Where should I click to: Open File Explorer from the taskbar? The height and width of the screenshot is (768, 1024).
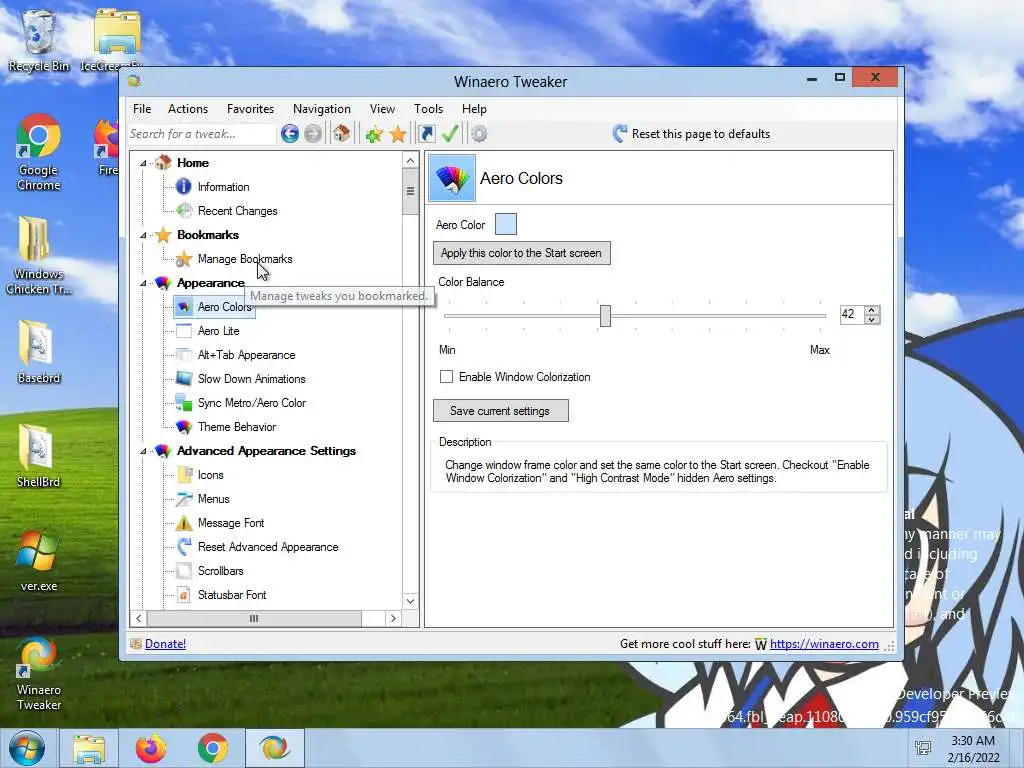click(89, 748)
